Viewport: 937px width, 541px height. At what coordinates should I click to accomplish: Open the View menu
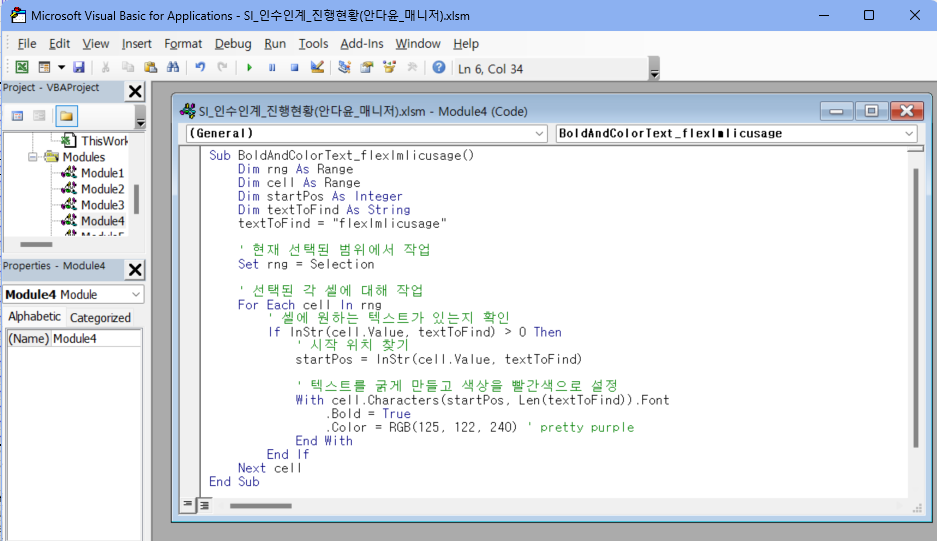click(96, 44)
